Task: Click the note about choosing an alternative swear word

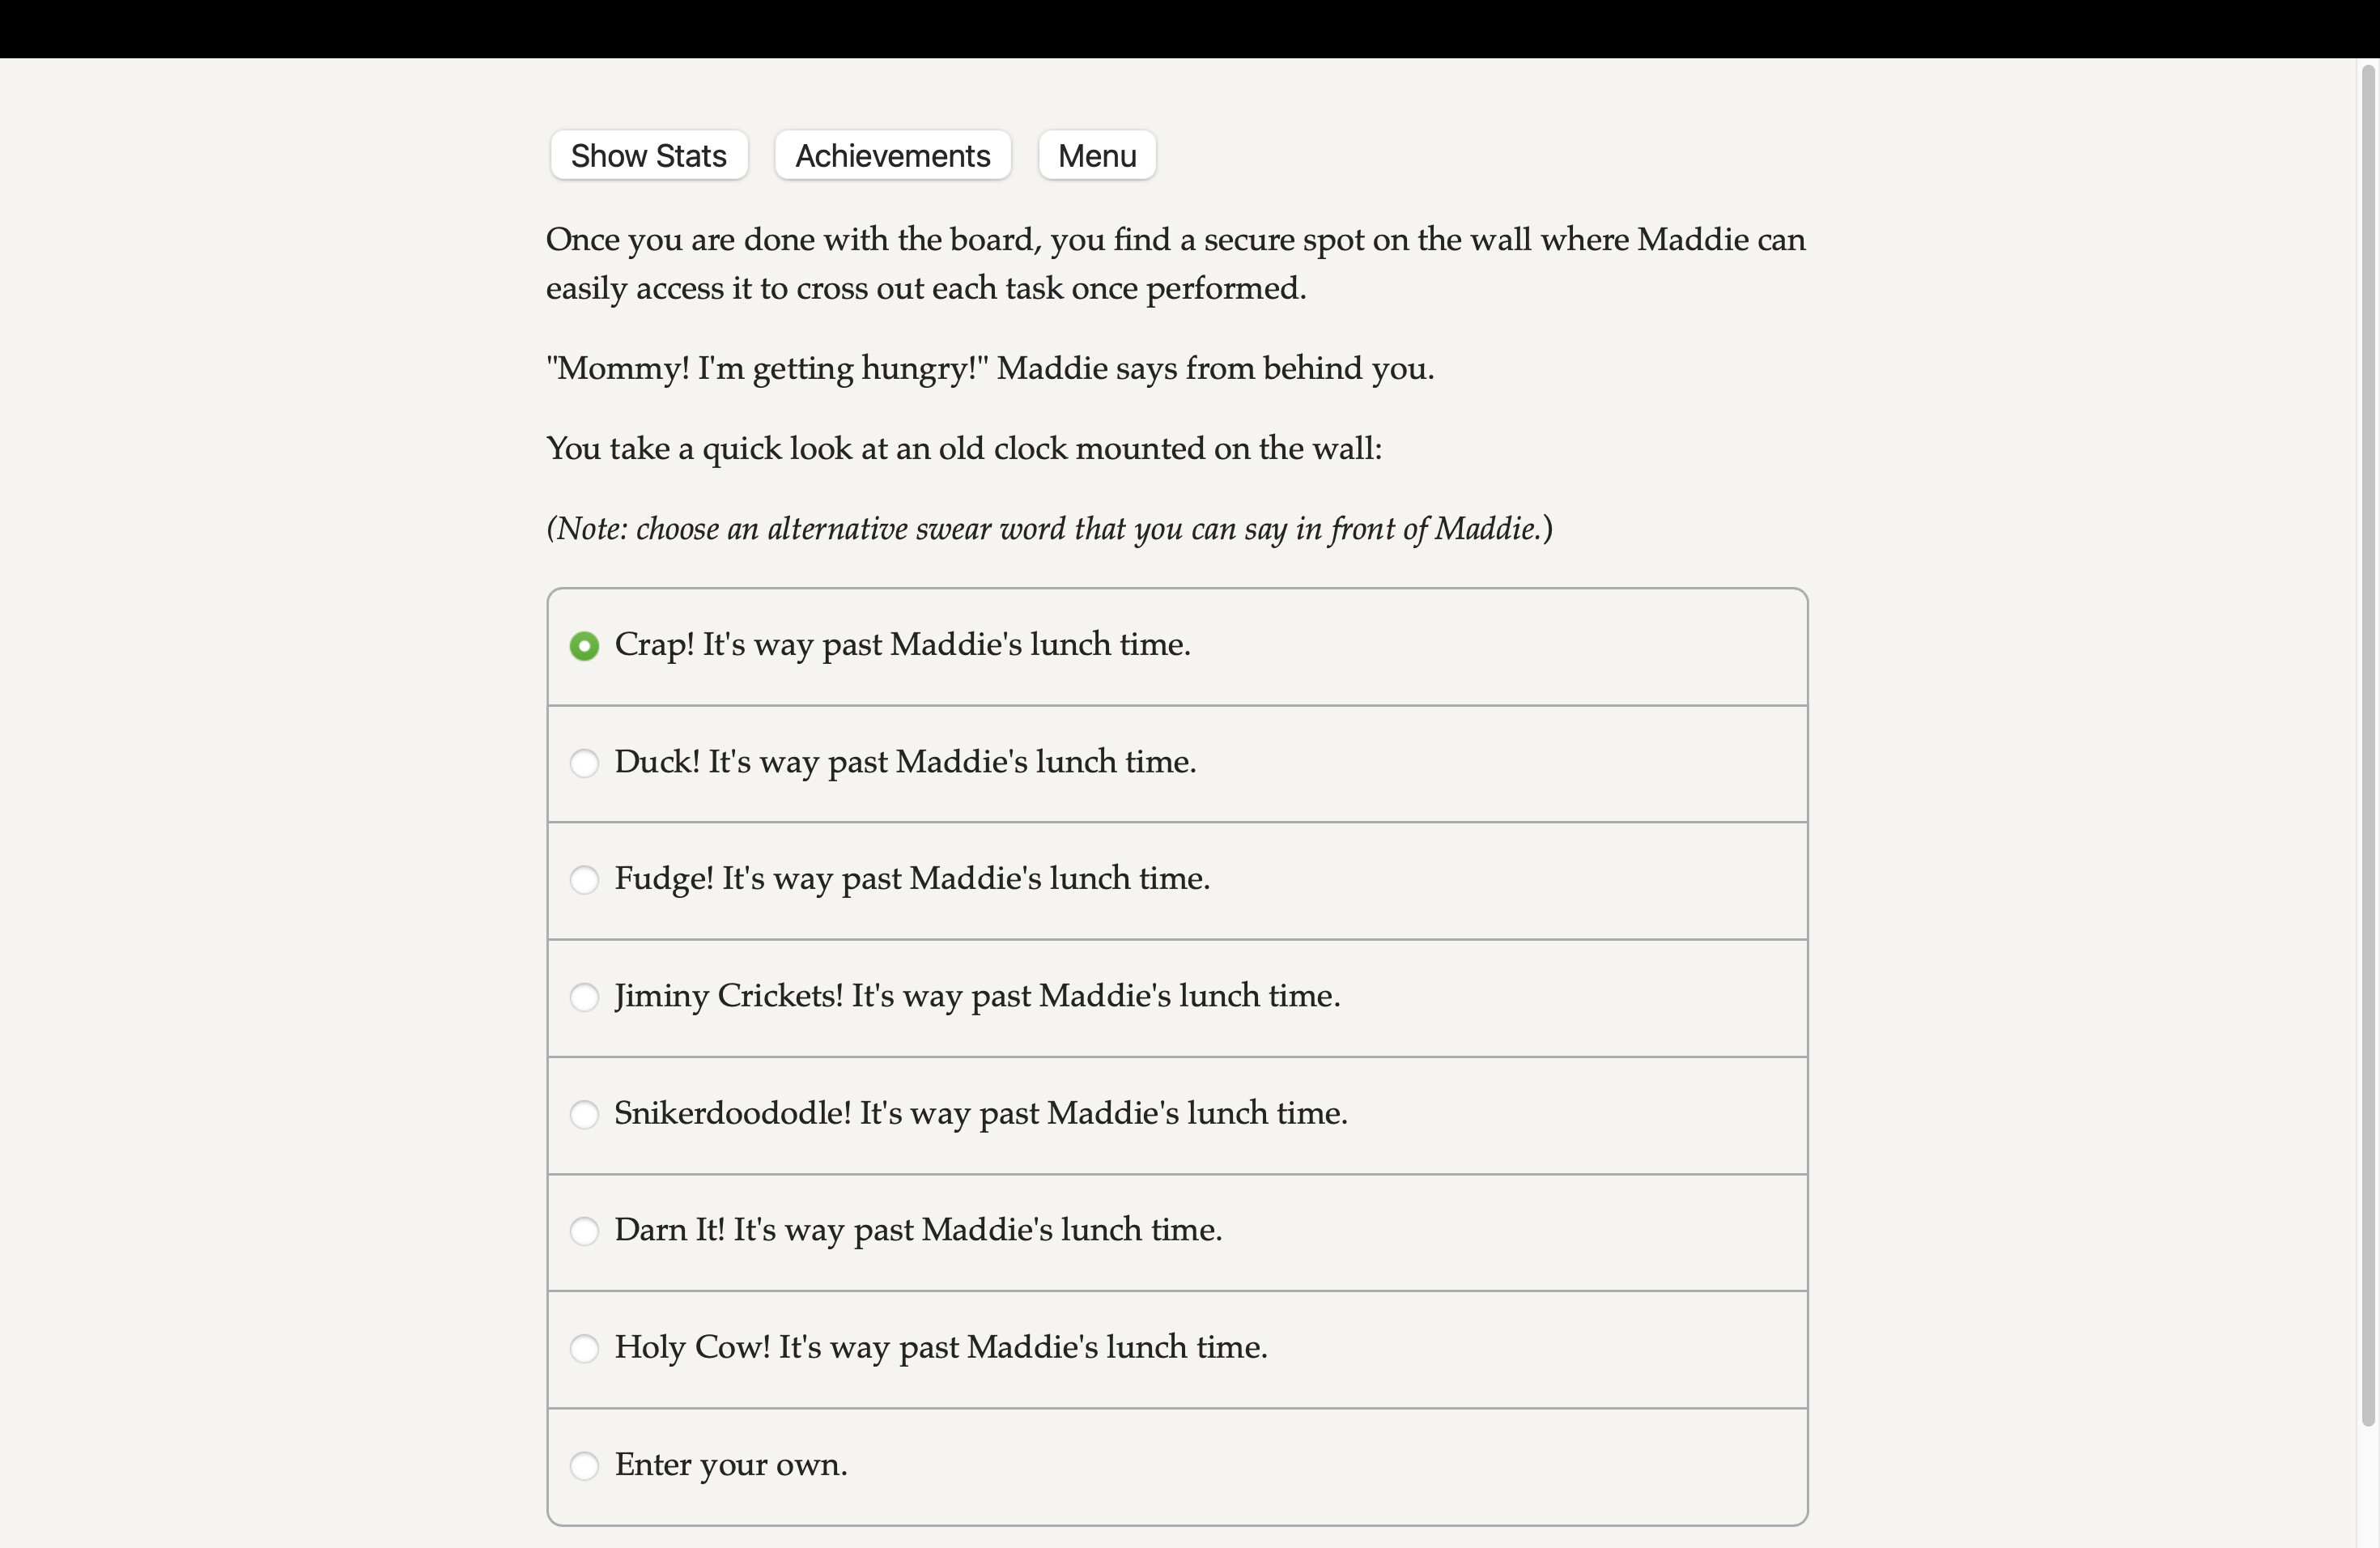Action: (1048, 529)
